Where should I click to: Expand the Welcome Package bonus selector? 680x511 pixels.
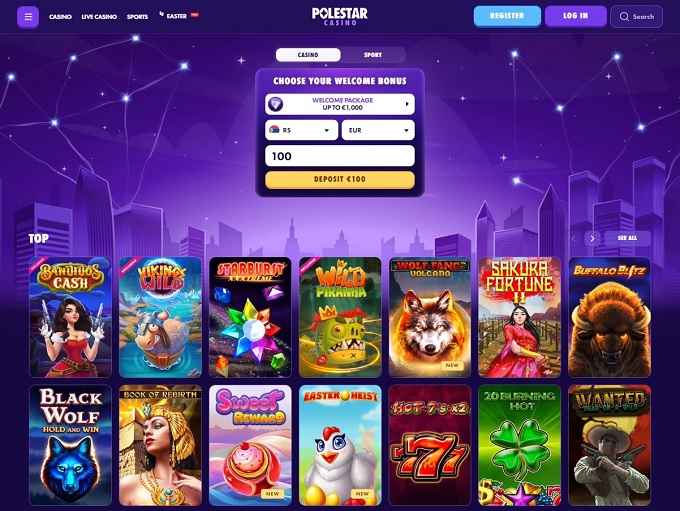(340, 104)
